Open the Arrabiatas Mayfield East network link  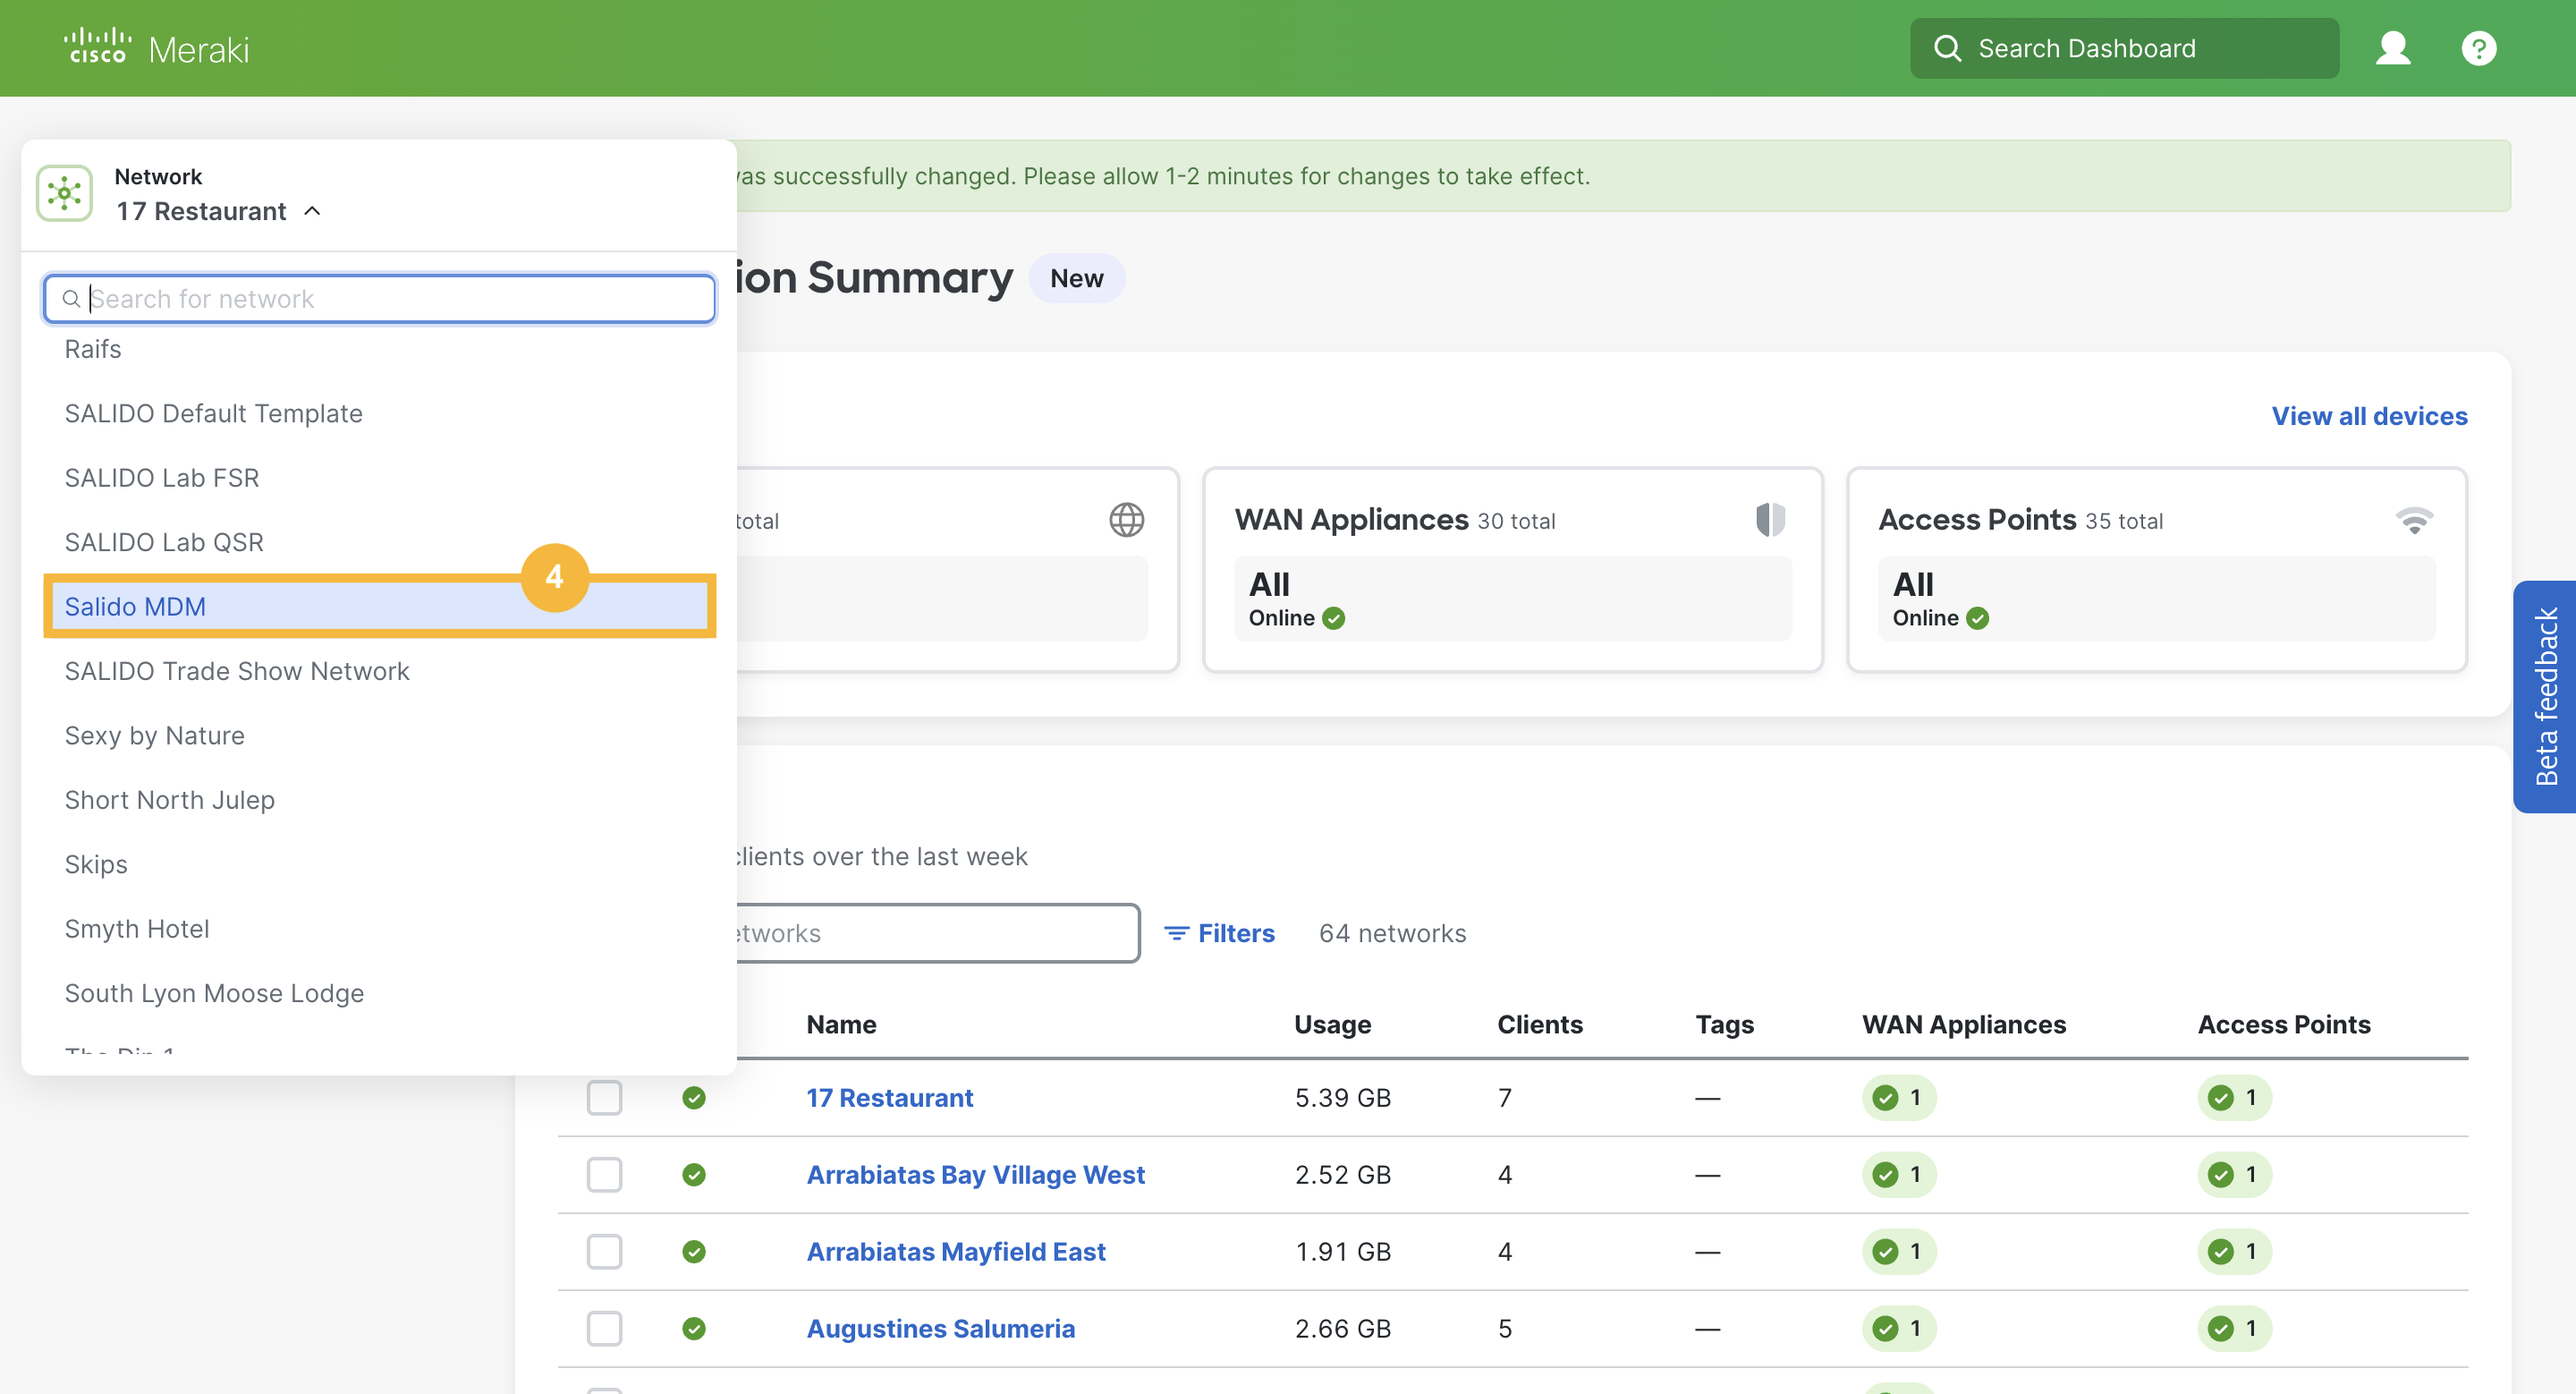tap(956, 1251)
